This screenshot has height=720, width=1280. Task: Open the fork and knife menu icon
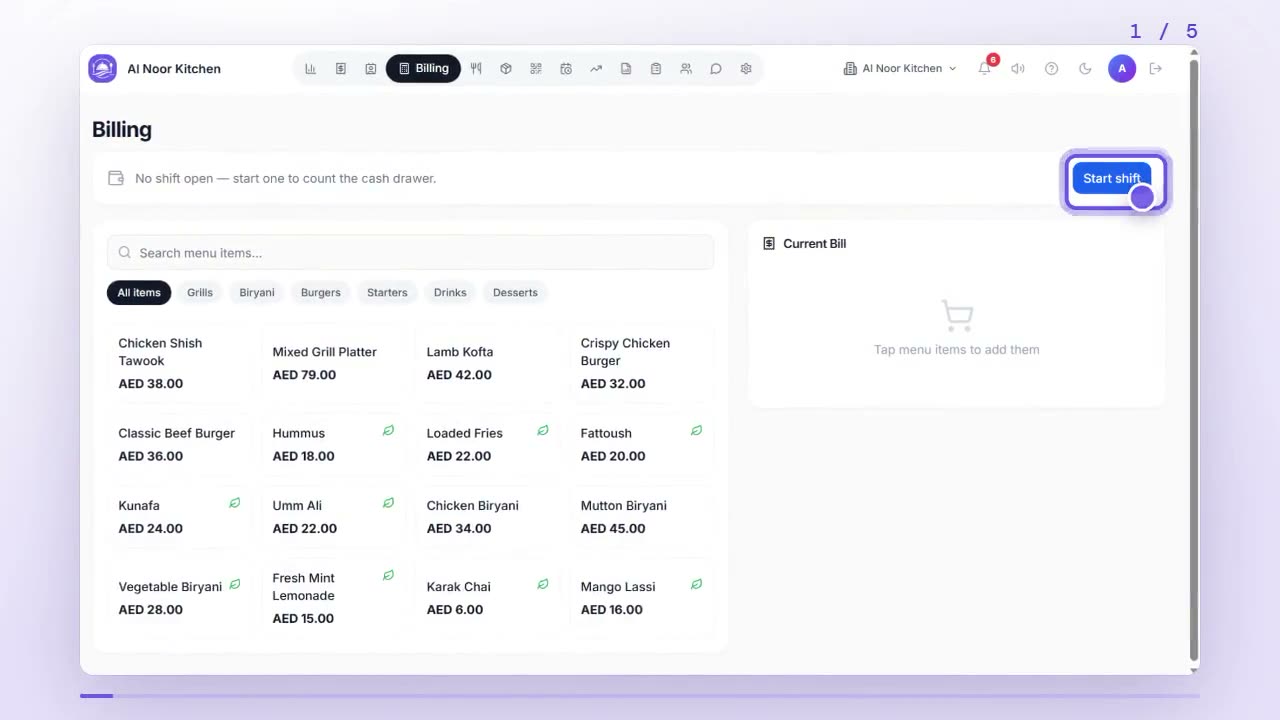point(476,69)
